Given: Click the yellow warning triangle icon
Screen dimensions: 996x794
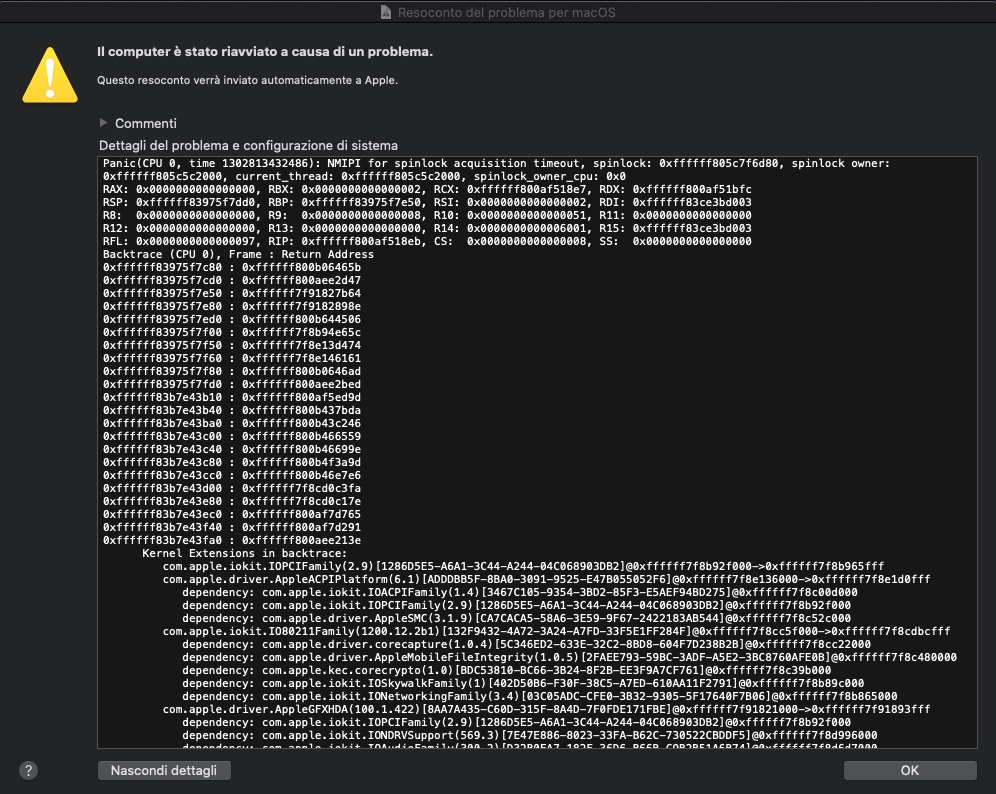Looking at the screenshot, I should point(50,75).
